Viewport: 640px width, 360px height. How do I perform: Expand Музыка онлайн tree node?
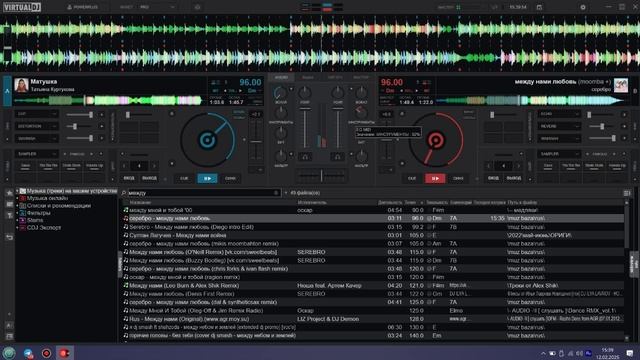click(x=17, y=198)
